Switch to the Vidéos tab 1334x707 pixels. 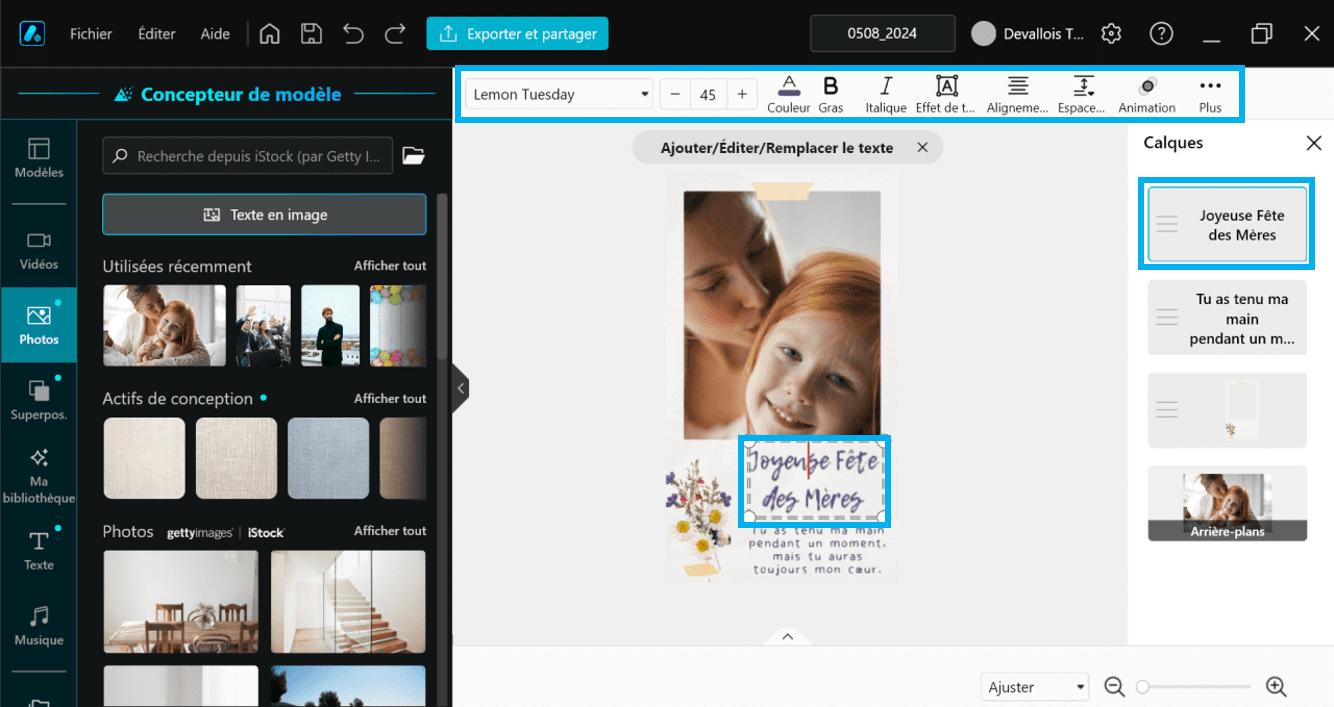click(39, 249)
